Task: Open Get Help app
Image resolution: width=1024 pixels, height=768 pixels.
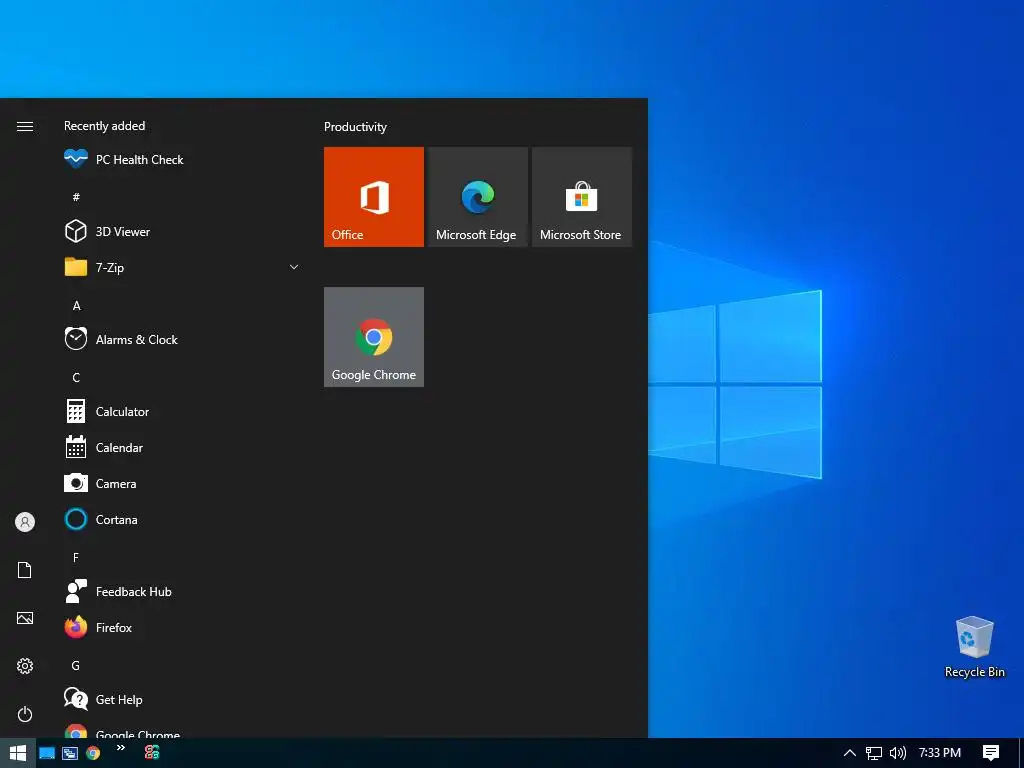Action: click(181, 699)
